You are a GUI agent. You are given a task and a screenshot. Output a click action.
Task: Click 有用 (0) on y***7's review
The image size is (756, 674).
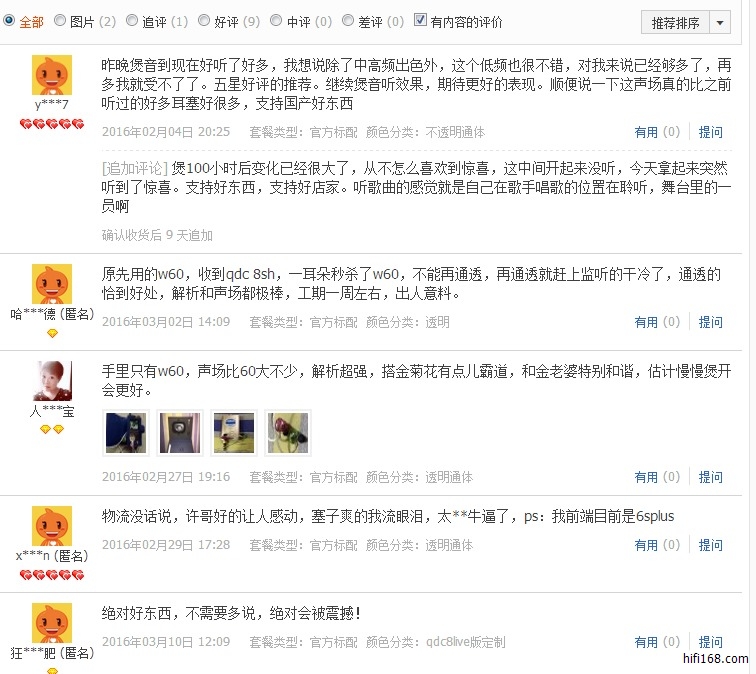pos(657,132)
